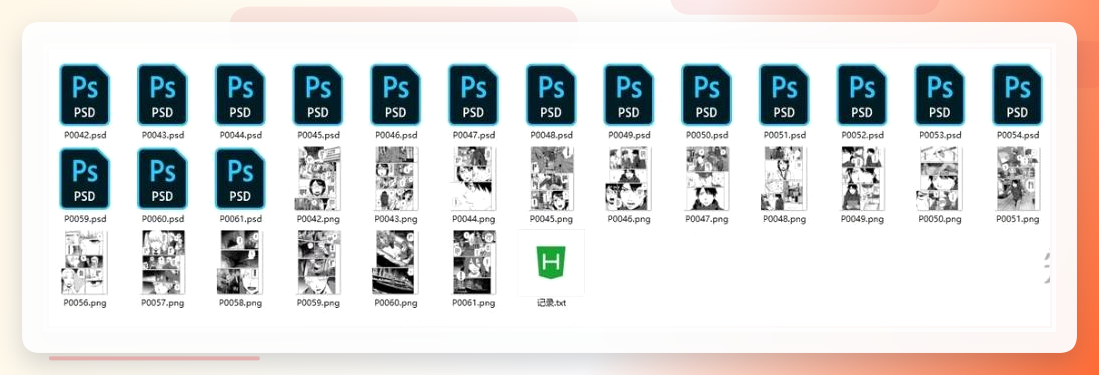Click the P0052.psd file icon
The height and width of the screenshot is (375, 1099).
[863, 95]
